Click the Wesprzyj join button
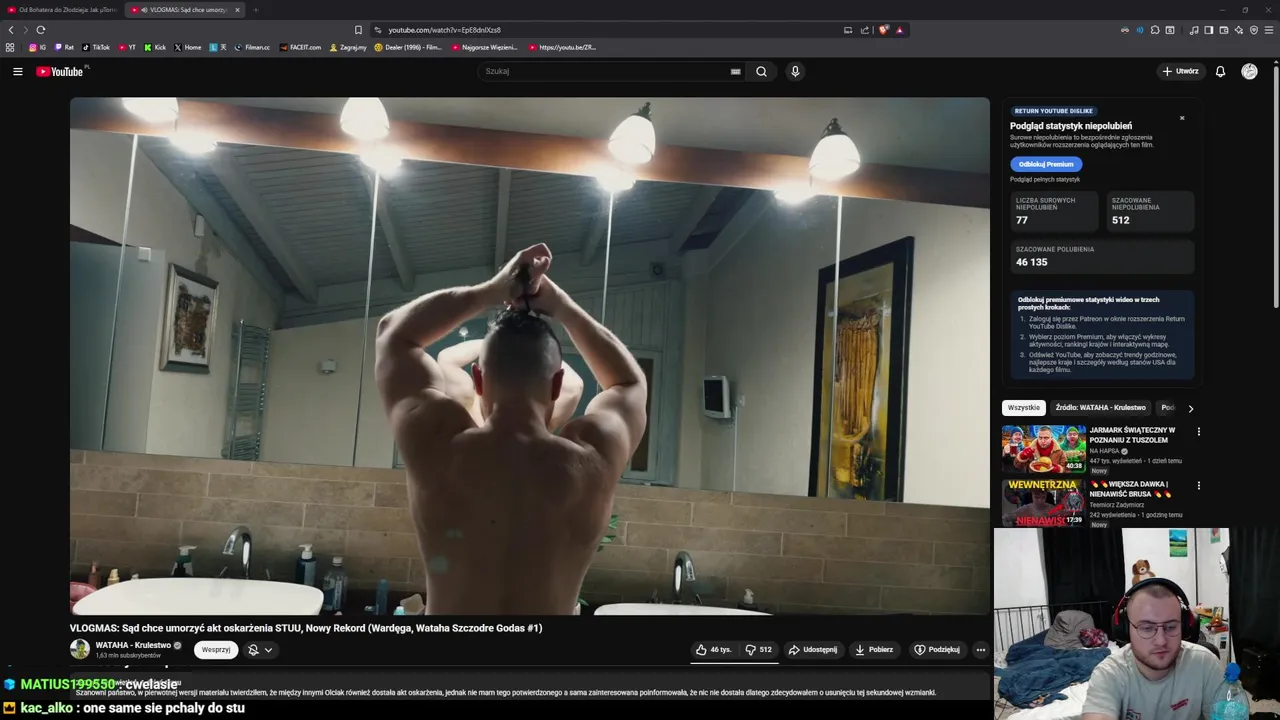 tap(216, 649)
